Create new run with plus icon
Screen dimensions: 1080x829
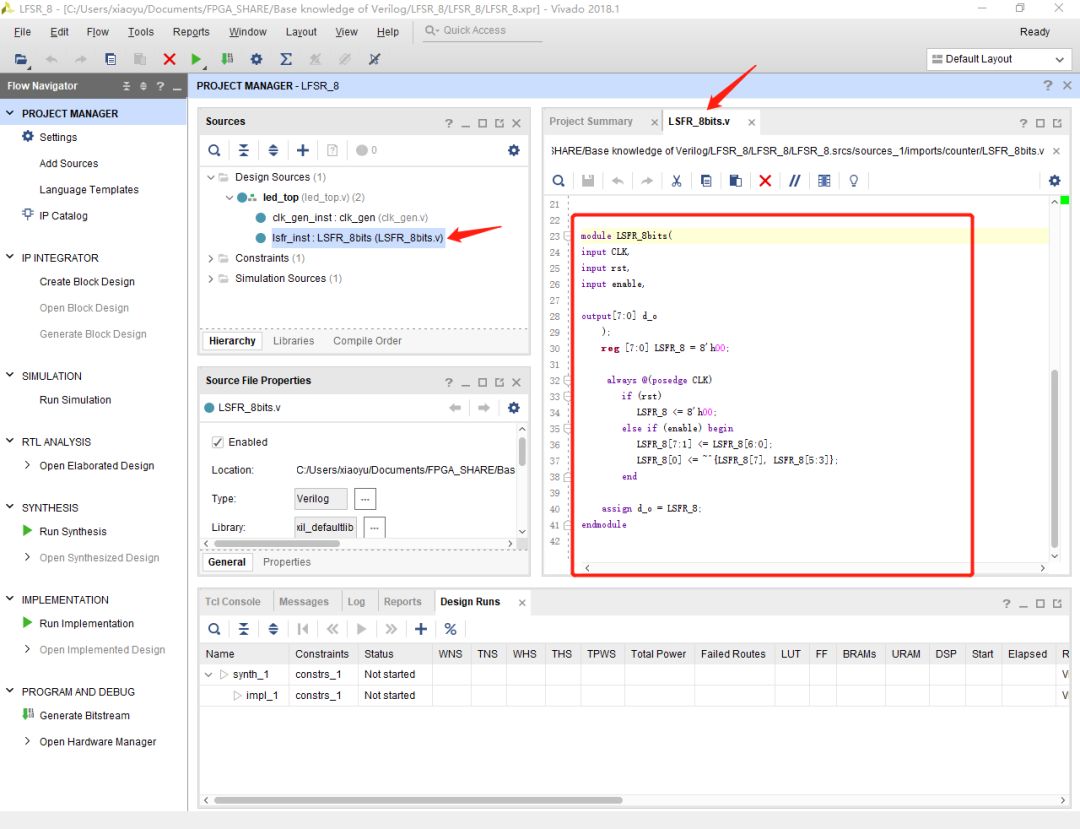point(421,629)
